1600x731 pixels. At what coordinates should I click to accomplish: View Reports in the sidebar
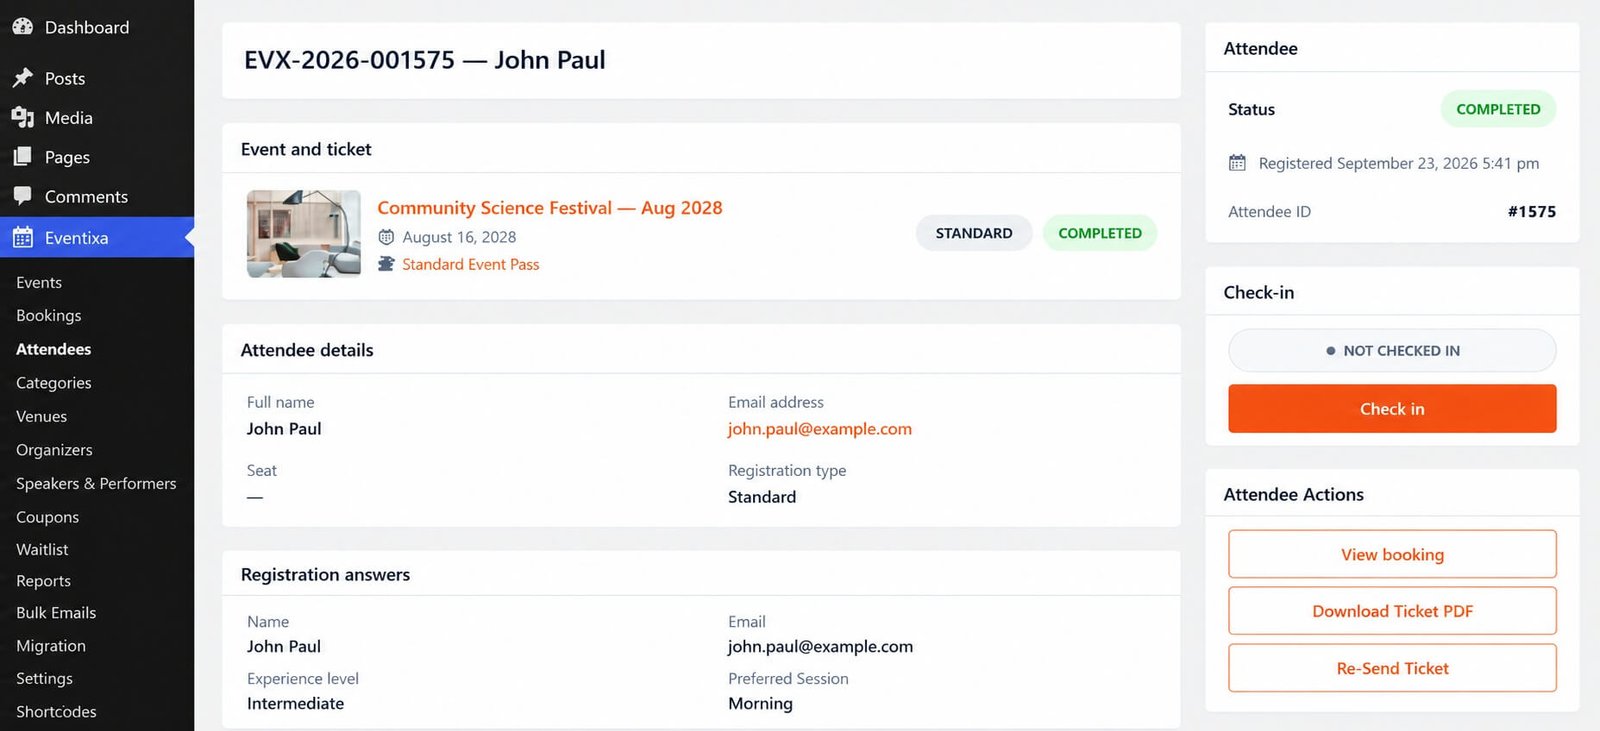tap(44, 581)
